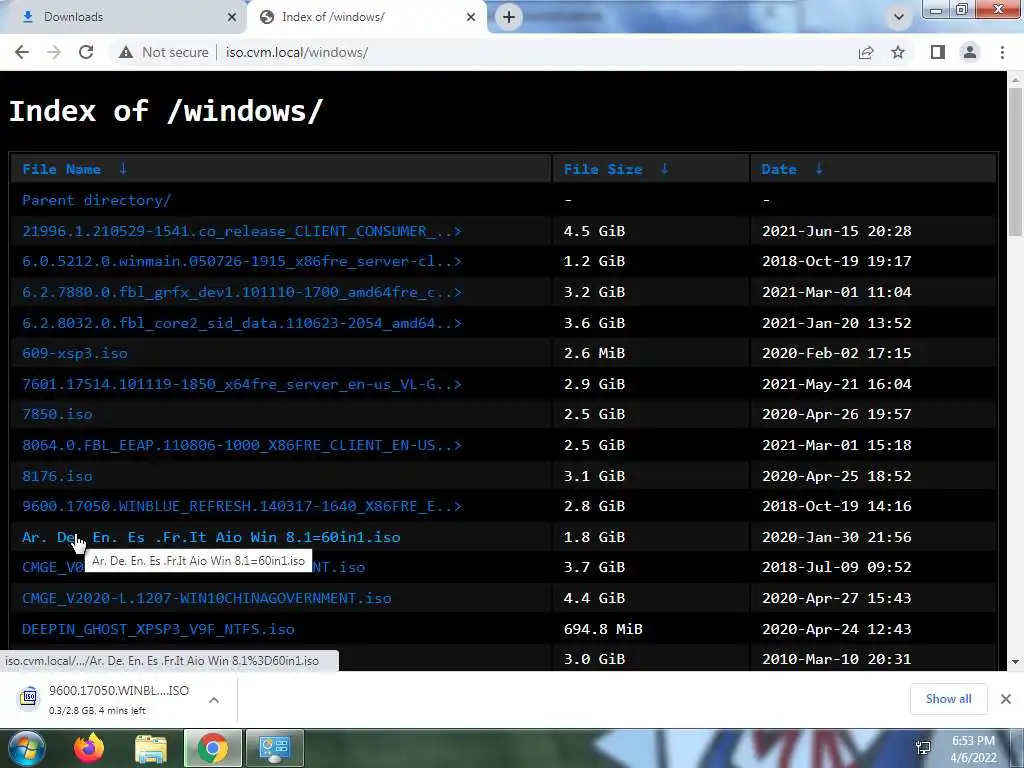
Task: Open the tab search dropdown
Action: [899, 17]
